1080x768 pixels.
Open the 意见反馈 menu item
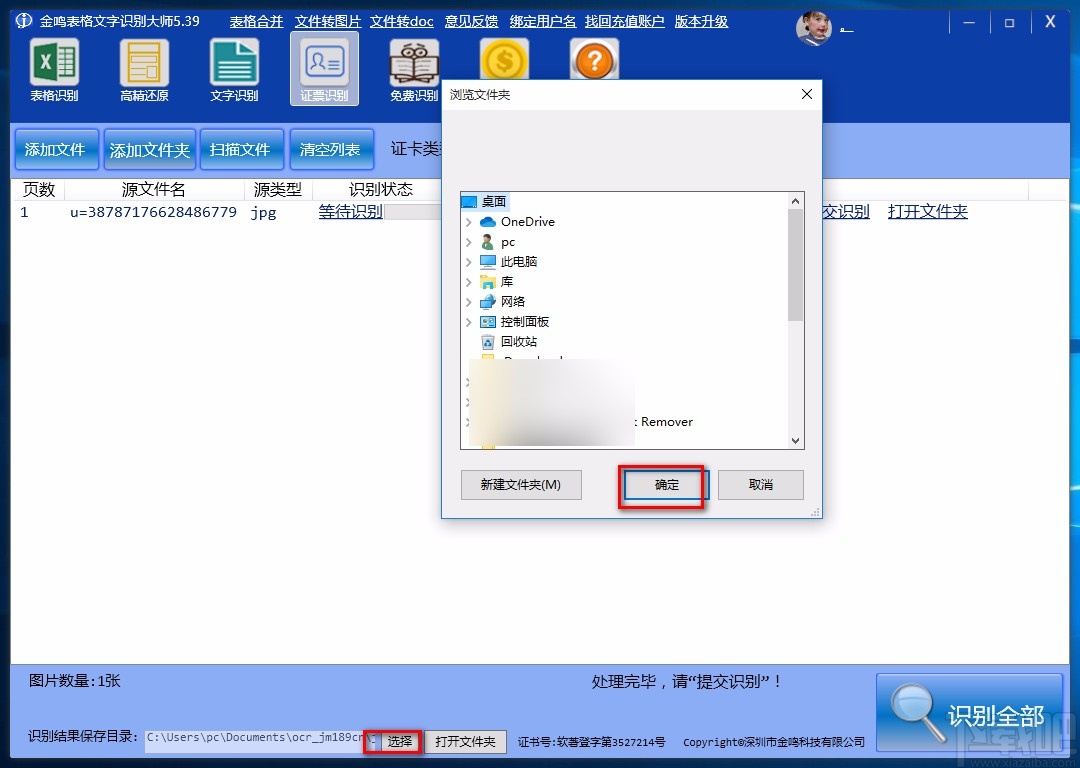[x=471, y=21]
